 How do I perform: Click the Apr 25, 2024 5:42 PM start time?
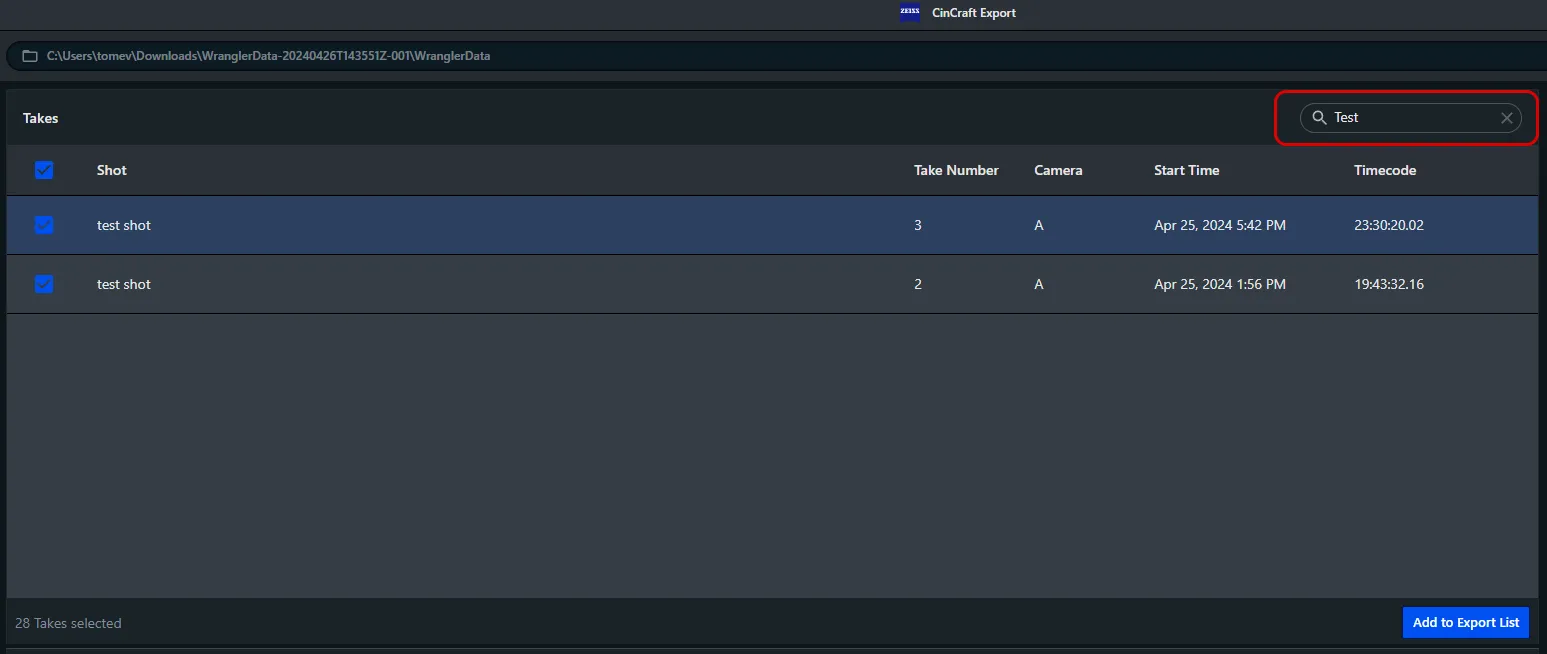1220,225
